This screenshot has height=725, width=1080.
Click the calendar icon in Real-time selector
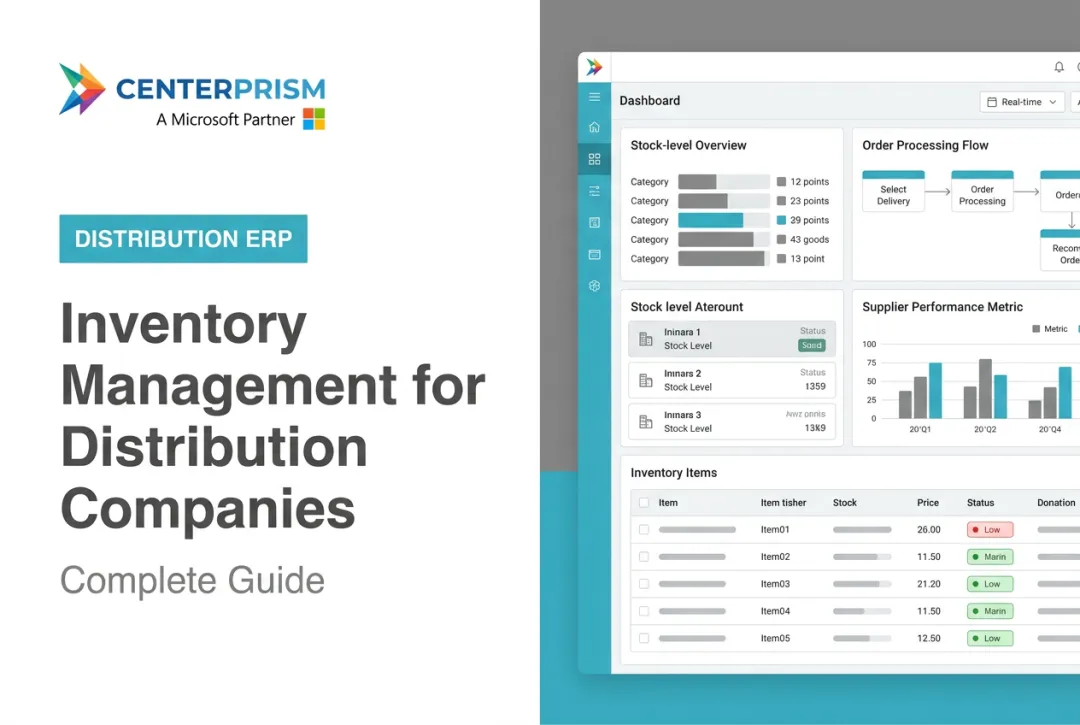tap(992, 102)
